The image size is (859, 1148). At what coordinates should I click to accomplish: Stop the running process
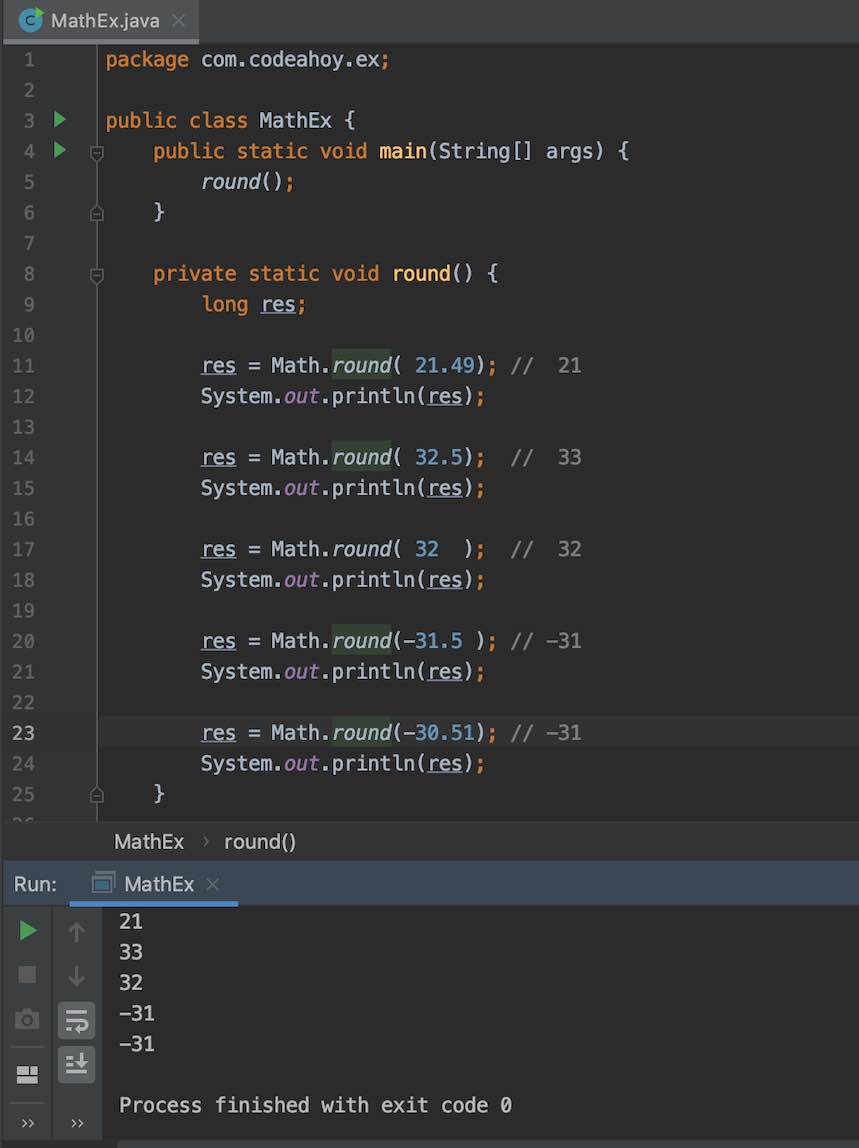click(27, 975)
